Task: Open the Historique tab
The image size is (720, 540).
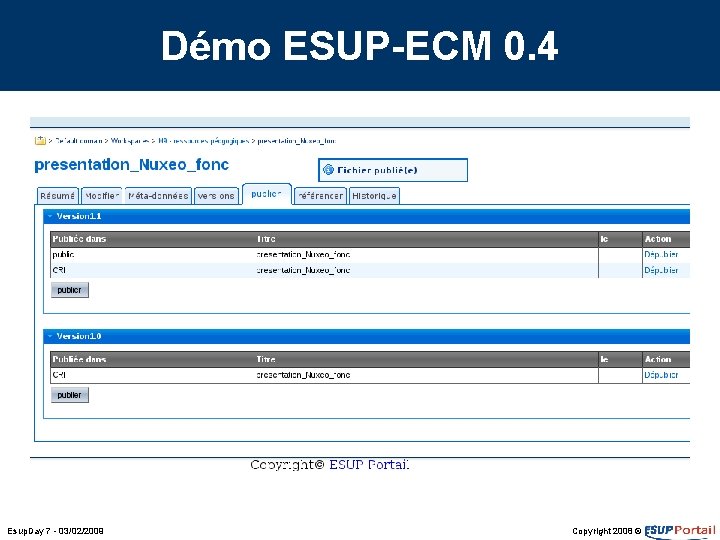Action: (374, 196)
